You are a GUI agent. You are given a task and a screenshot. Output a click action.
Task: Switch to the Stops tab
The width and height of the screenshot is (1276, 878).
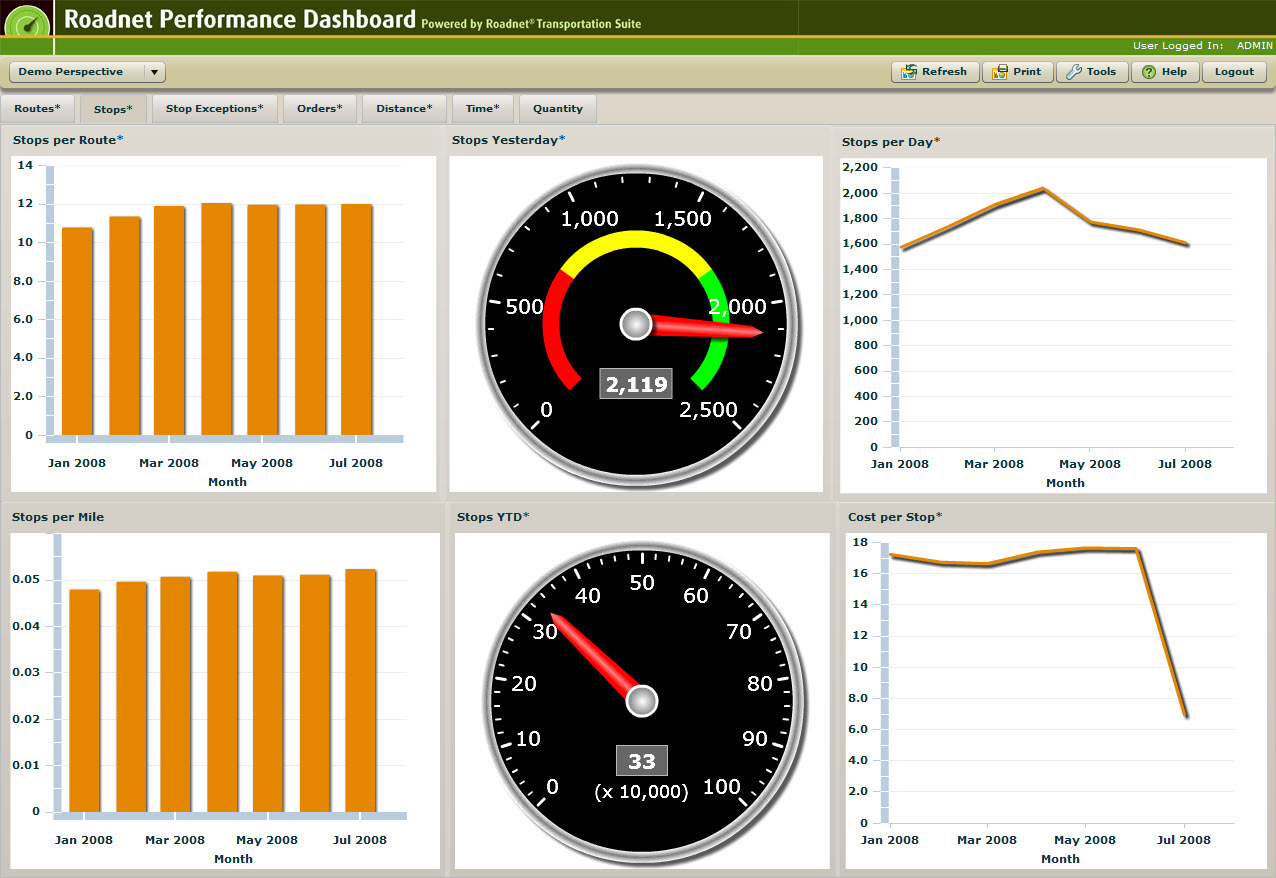click(113, 108)
